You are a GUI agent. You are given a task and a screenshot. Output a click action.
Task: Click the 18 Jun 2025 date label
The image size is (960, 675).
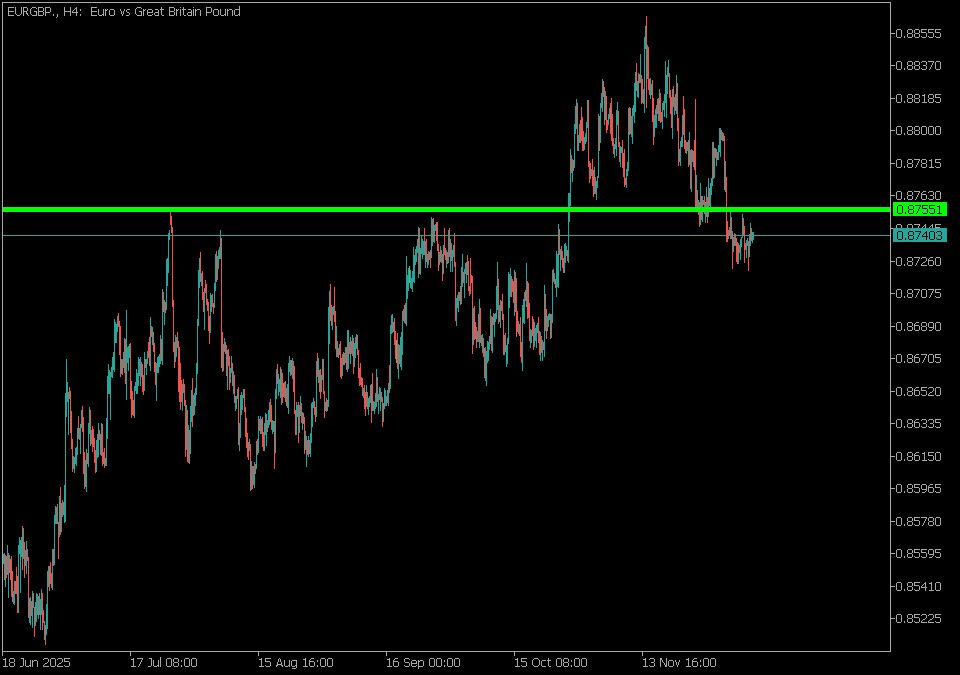pos(36,662)
